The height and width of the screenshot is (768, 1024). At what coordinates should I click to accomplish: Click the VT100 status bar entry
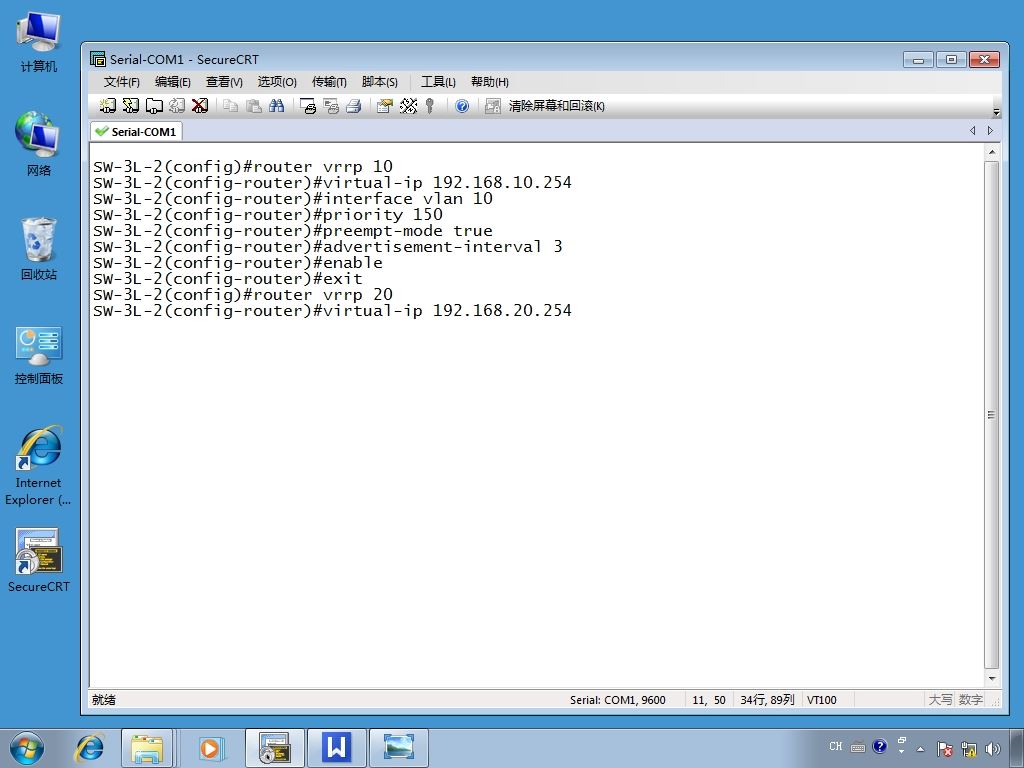822,700
